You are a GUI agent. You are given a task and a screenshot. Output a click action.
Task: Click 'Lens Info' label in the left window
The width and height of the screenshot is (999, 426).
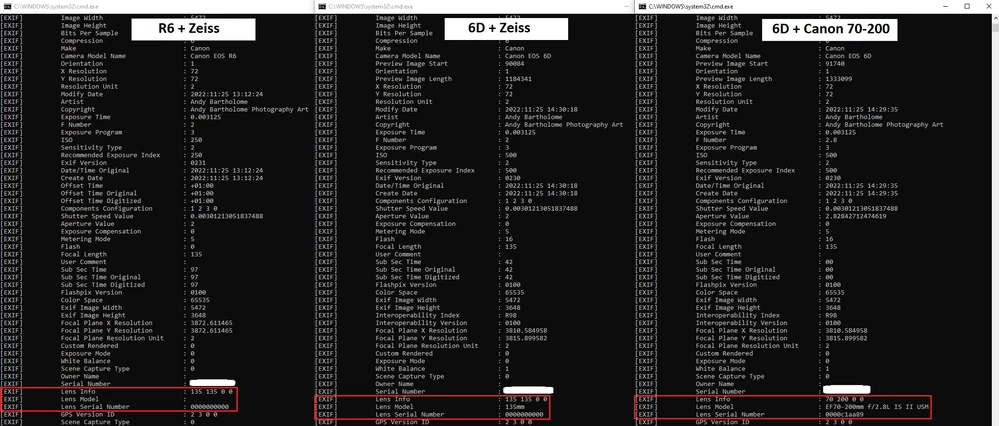[x=78, y=392]
